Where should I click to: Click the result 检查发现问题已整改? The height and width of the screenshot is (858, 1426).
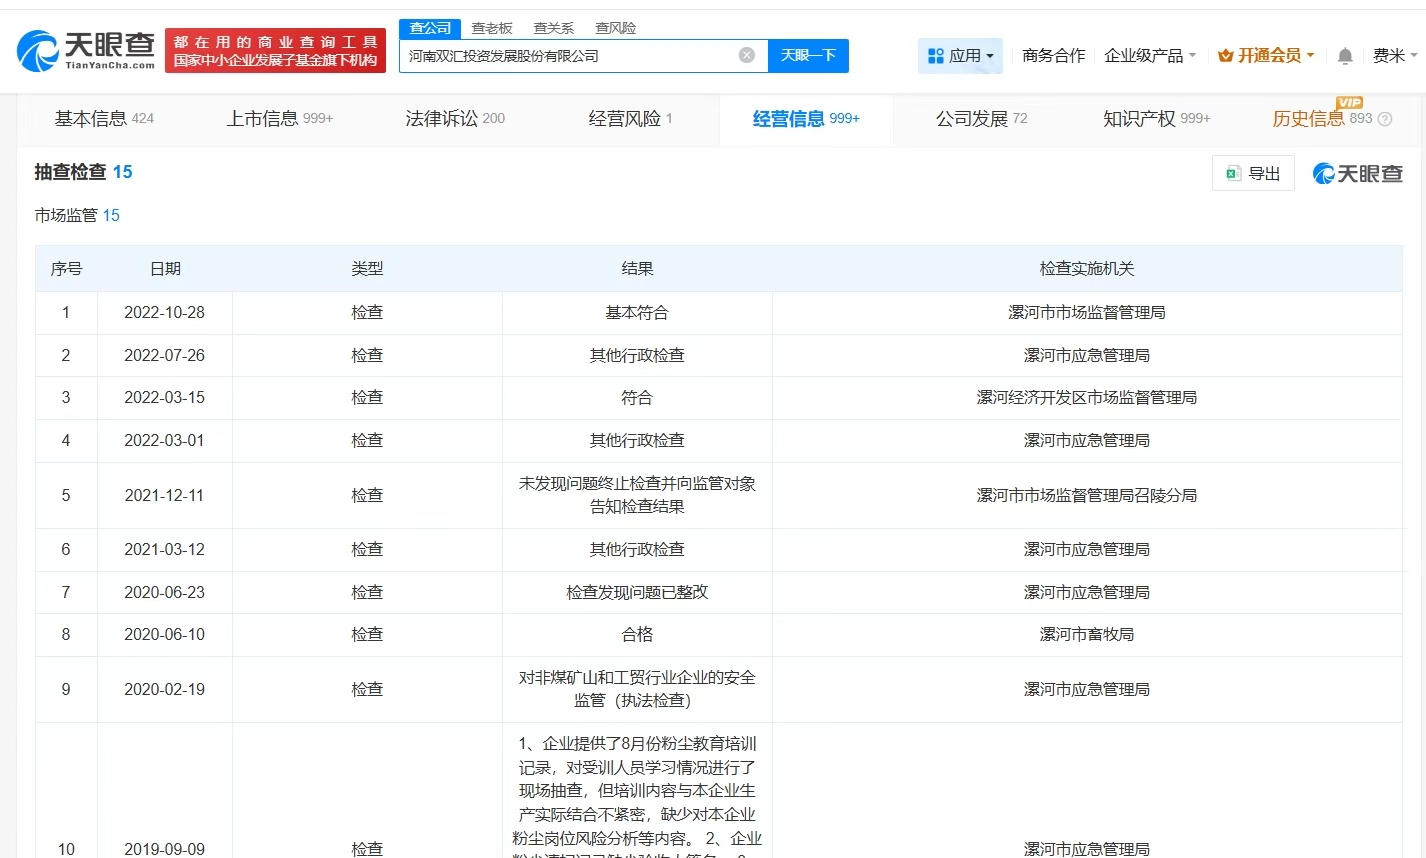637,593
